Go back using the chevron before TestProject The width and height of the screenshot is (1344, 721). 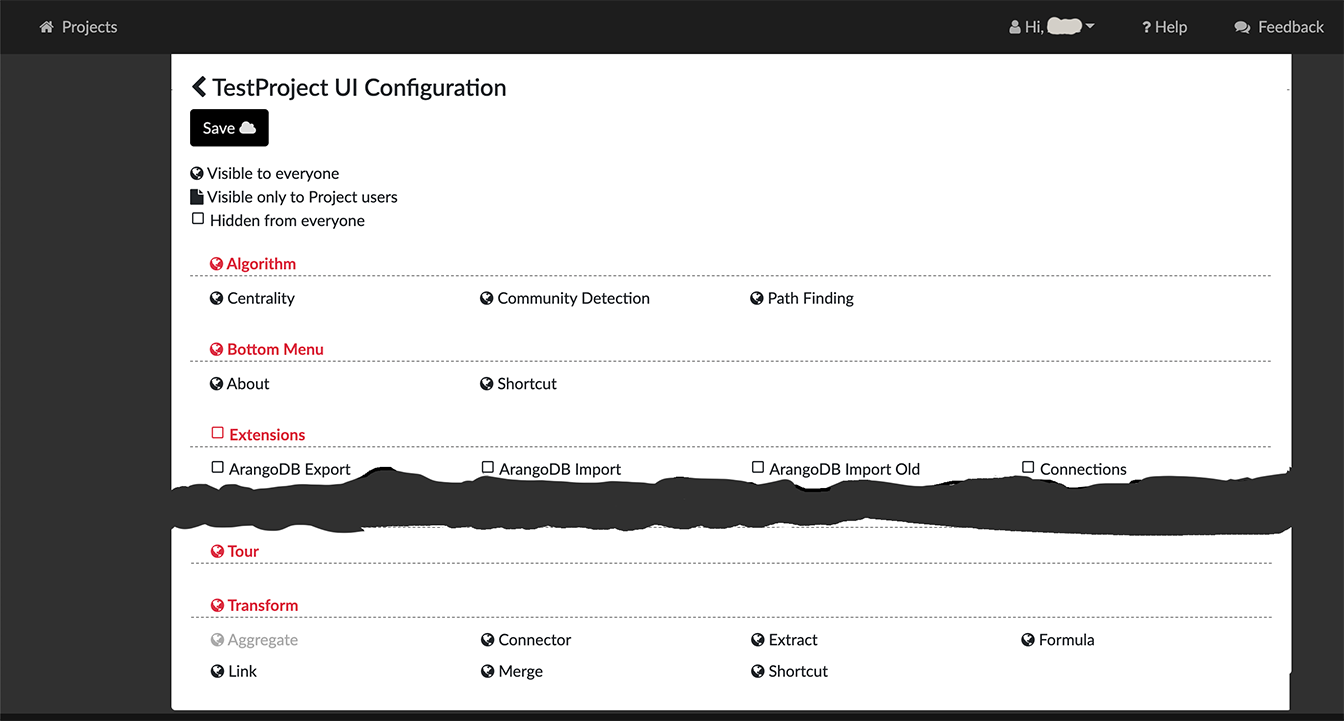pyautogui.click(x=199, y=87)
